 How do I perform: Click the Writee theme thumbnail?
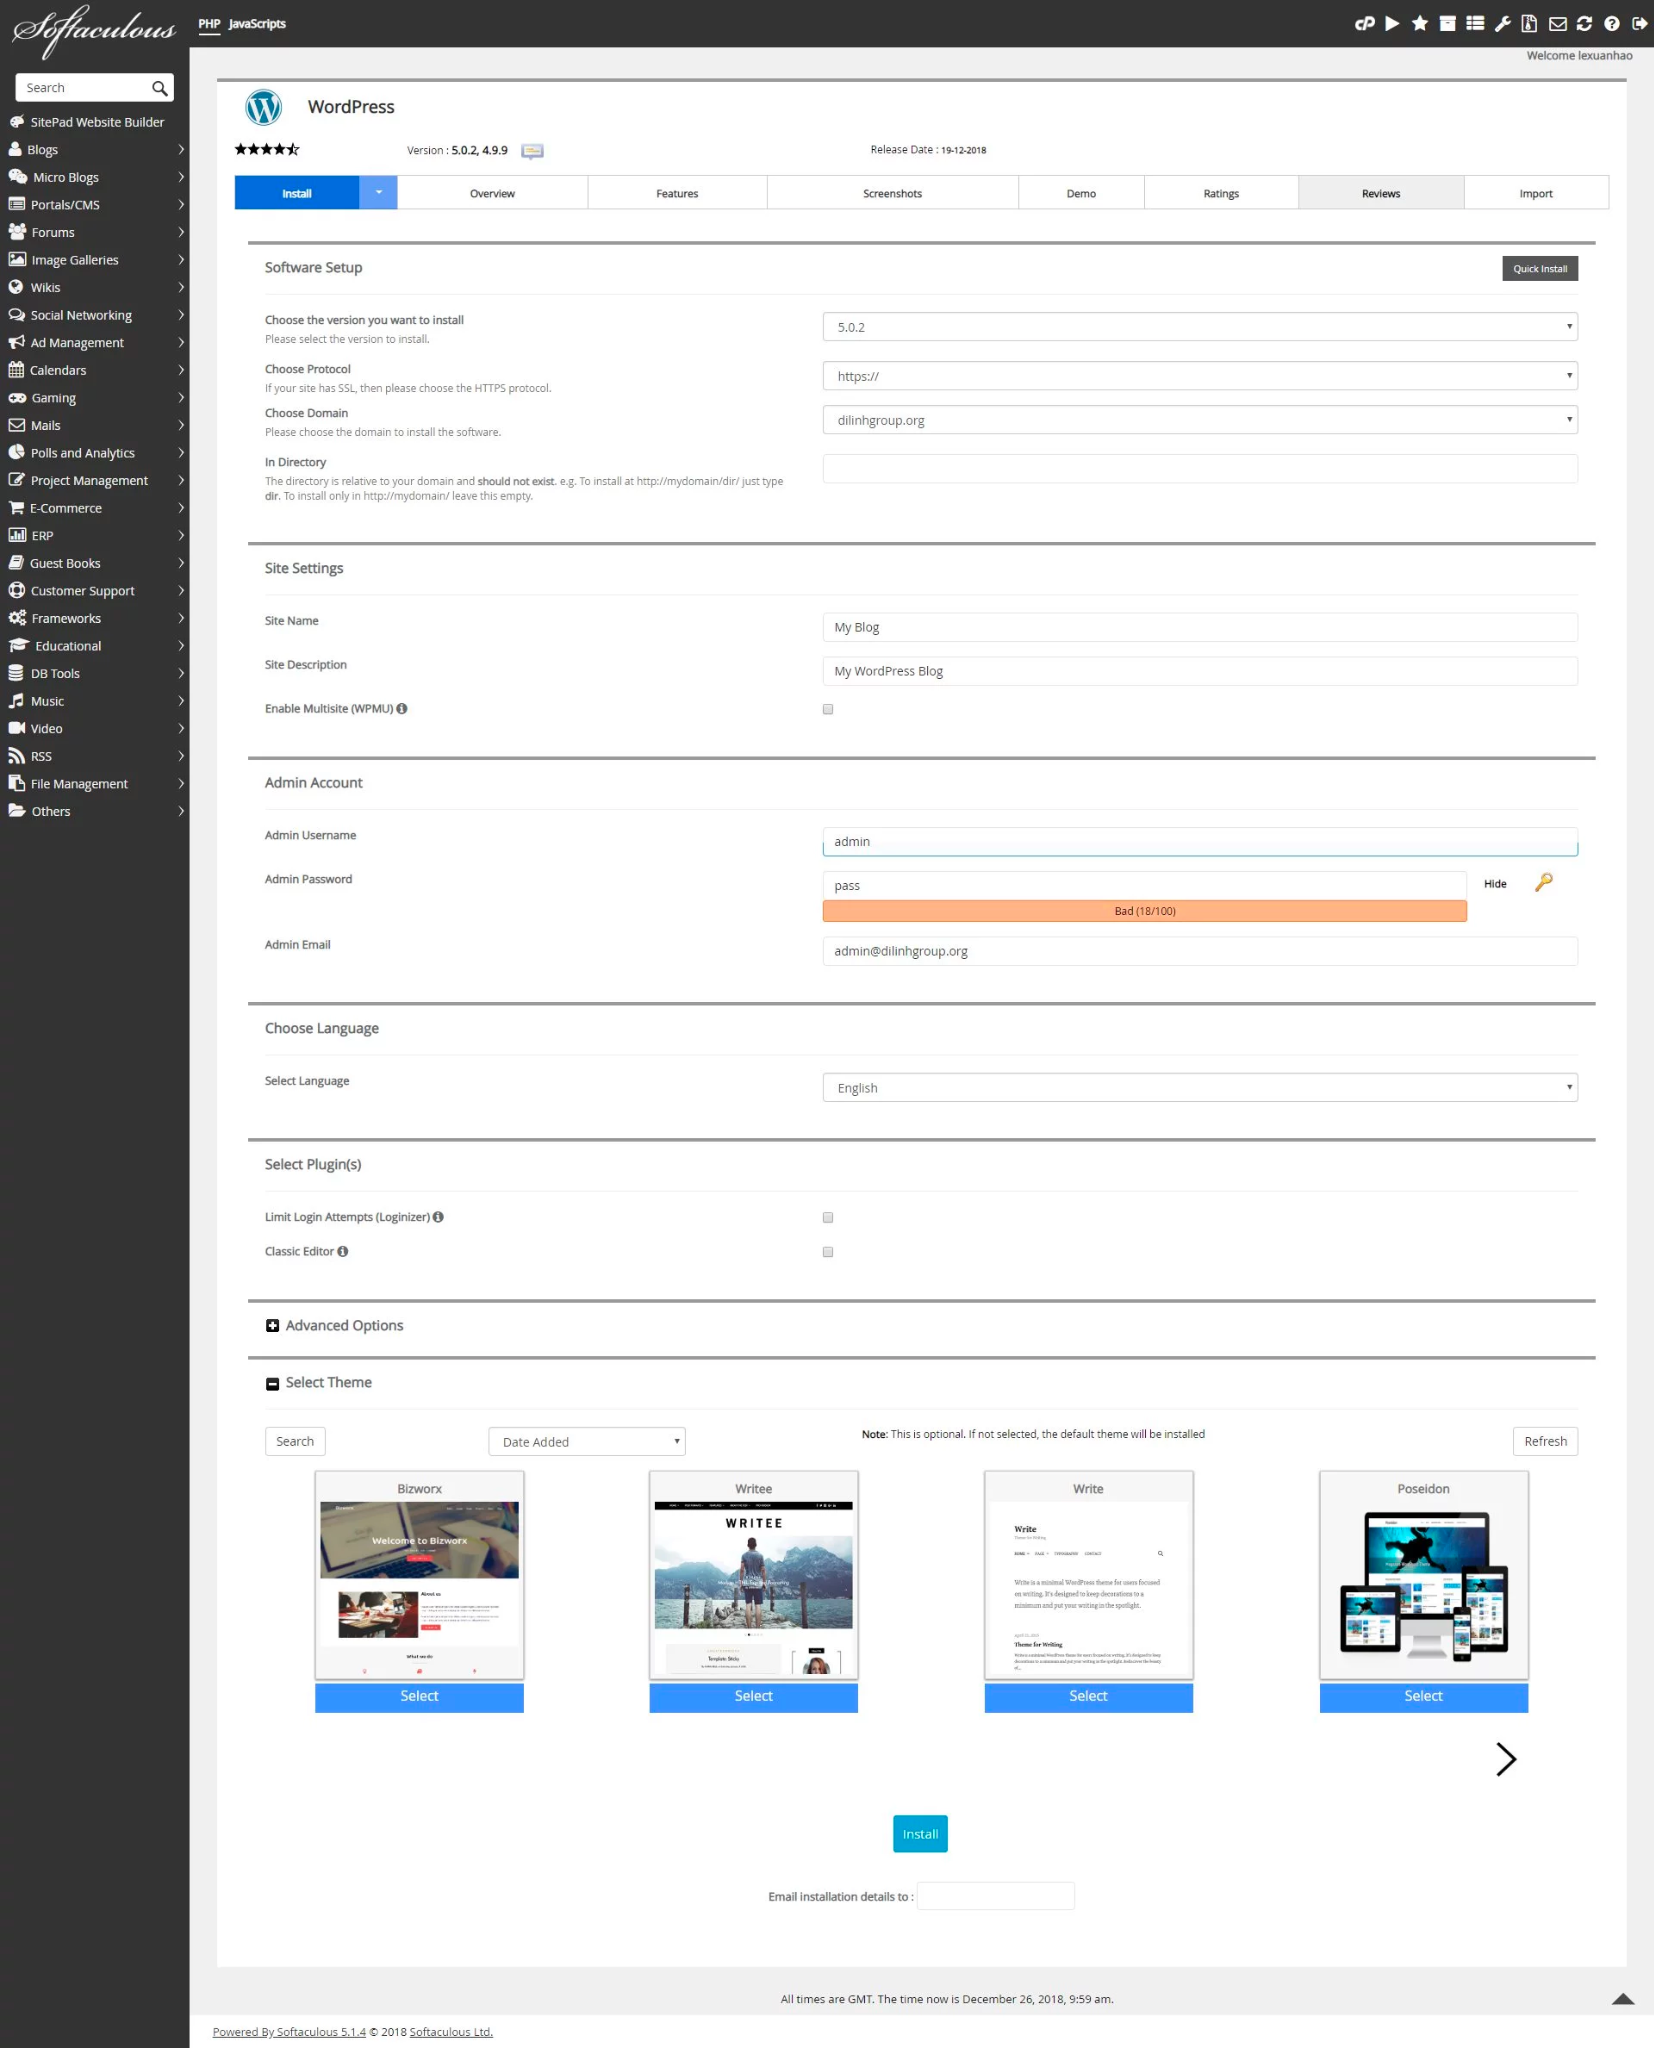coord(753,1588)
